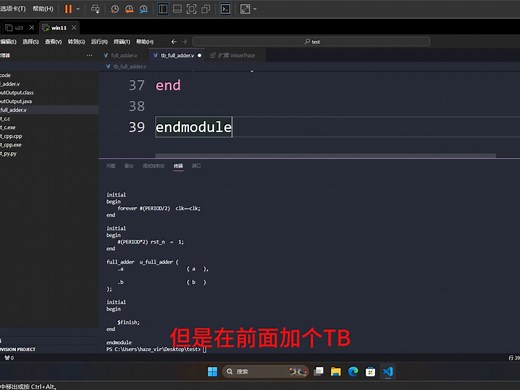Expand the code folder in explorer

(5, 75)
